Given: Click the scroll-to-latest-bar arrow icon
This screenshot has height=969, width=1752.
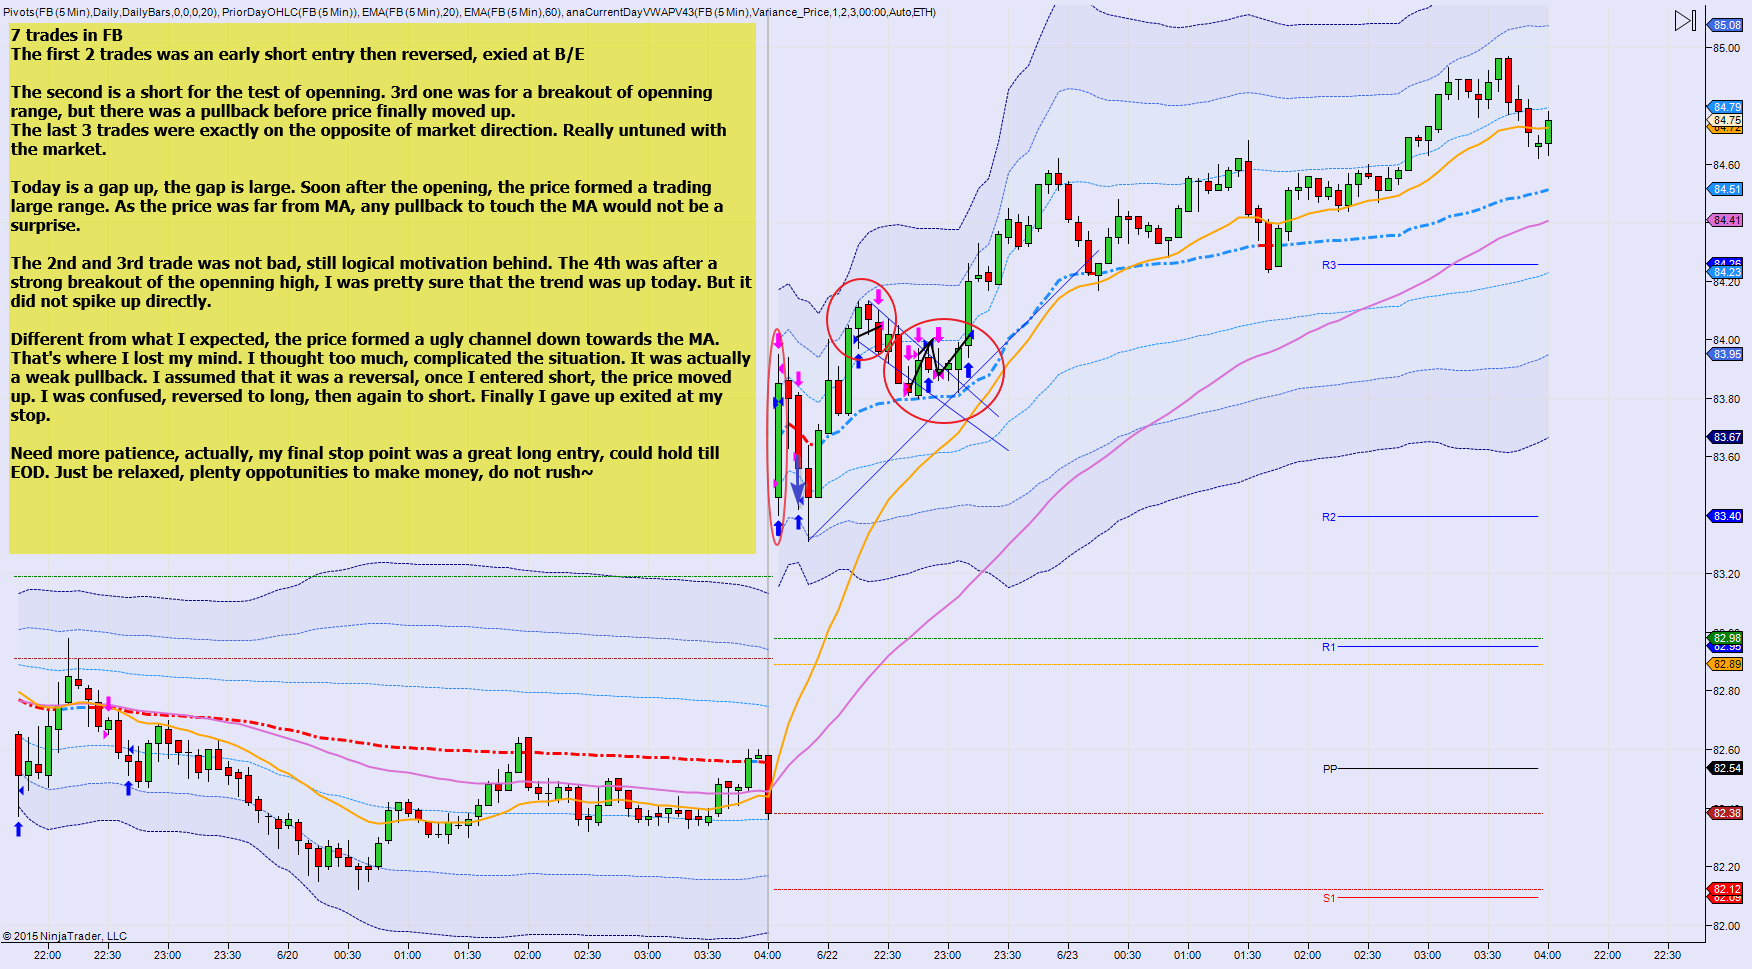Looking at the screenshot, I should 1685,21.
